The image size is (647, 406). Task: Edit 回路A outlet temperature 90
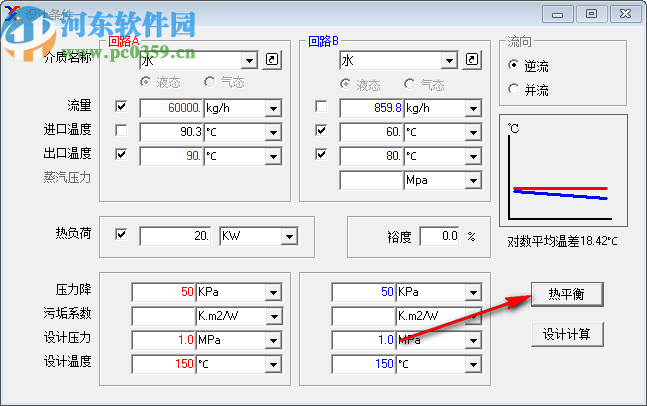coord(171,156)
